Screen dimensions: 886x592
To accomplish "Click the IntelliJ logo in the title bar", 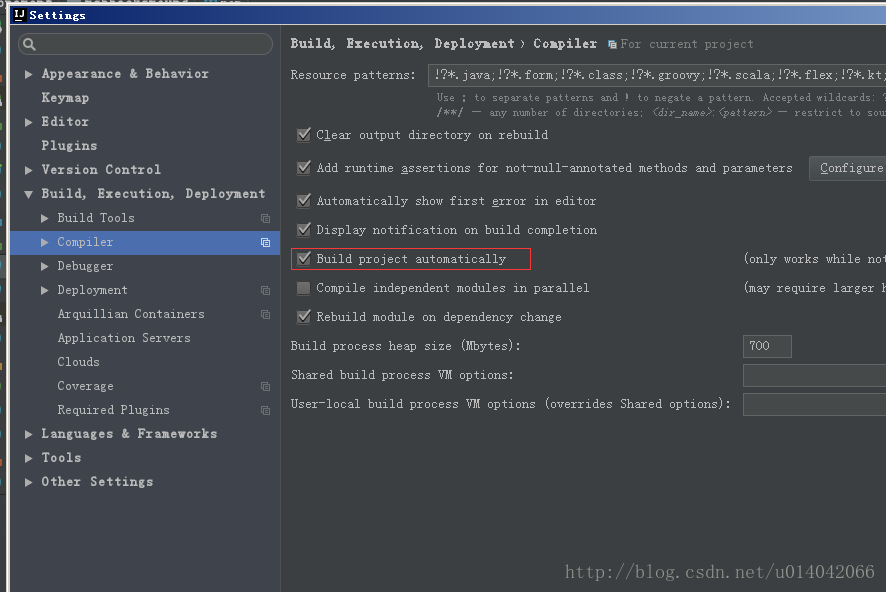I will 20,15.
